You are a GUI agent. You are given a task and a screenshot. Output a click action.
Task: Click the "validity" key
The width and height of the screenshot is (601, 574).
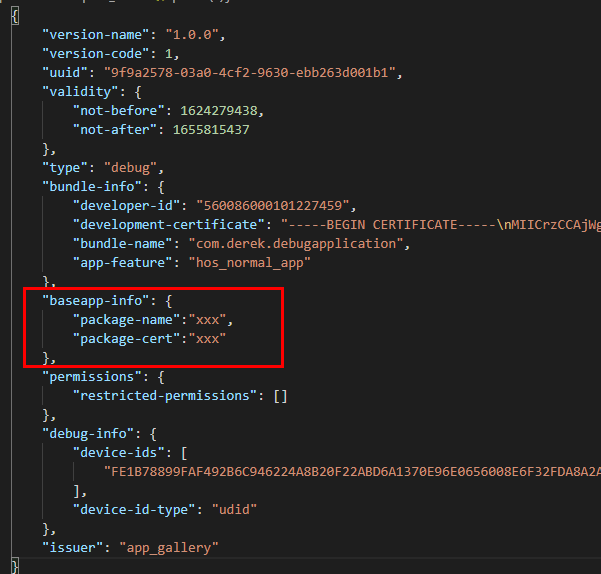click(x=80, y=92)
